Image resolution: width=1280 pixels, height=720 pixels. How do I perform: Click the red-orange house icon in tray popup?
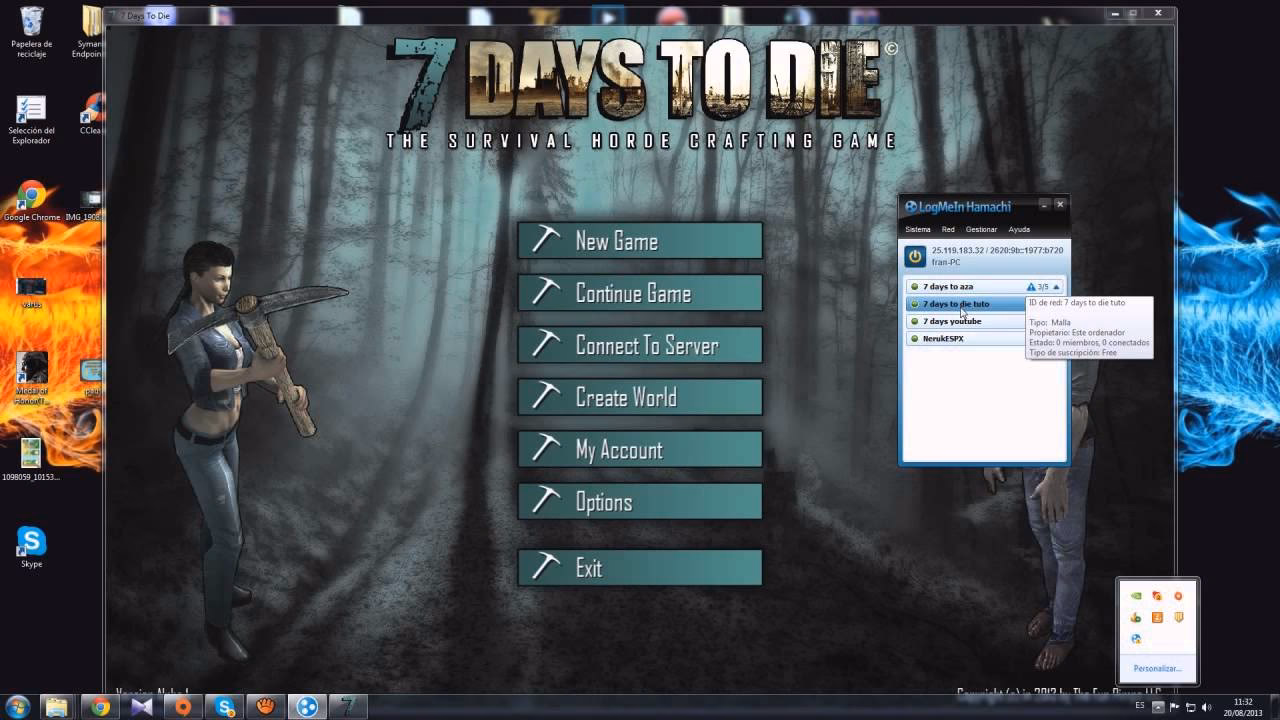[1157, 596]
